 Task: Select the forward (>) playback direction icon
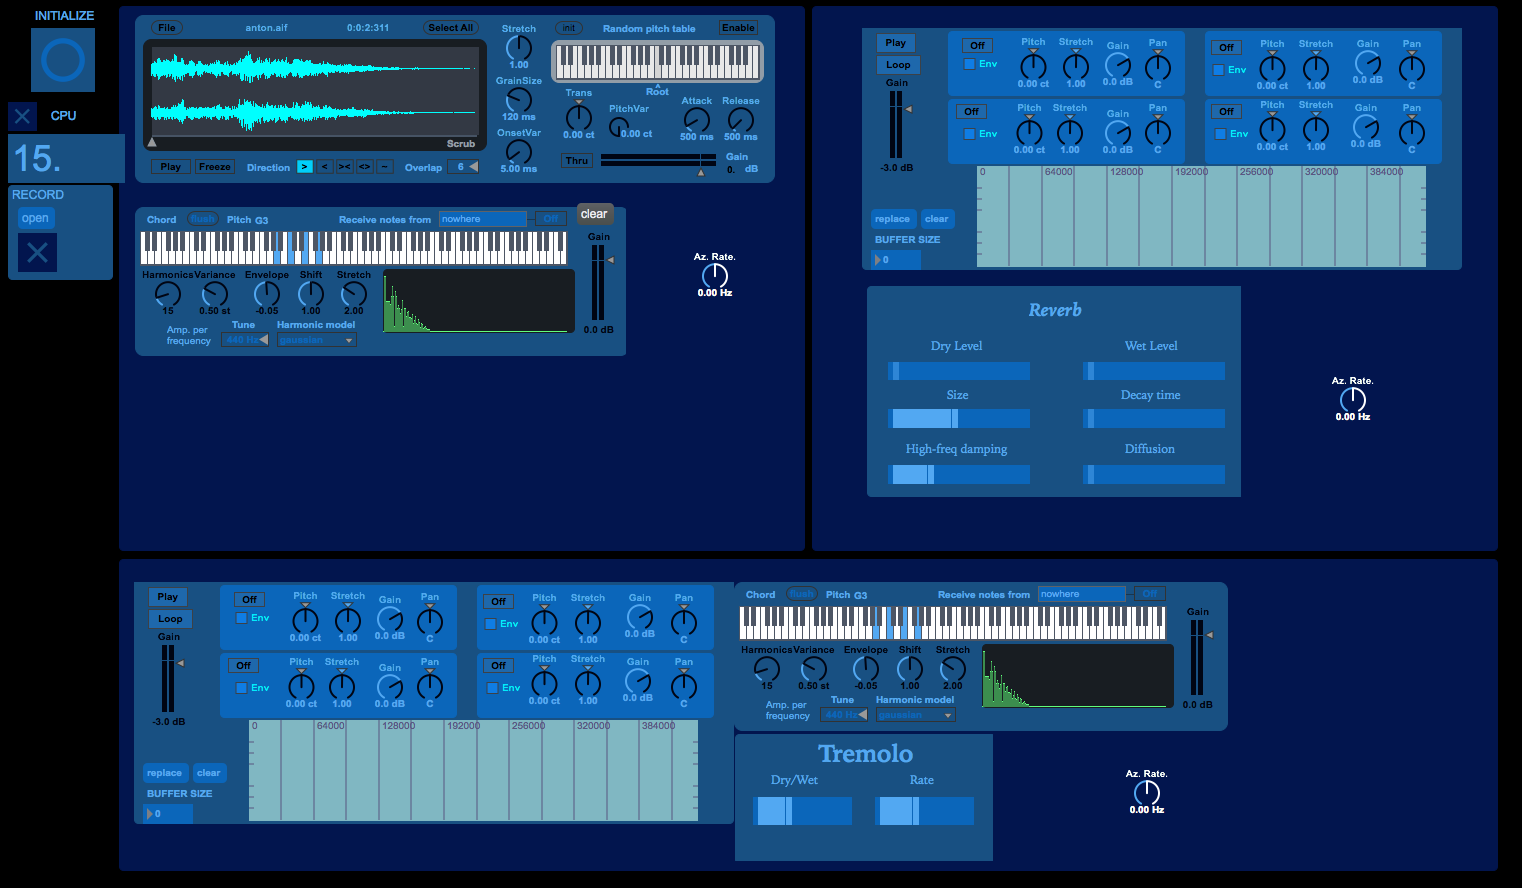coord(305,166)
